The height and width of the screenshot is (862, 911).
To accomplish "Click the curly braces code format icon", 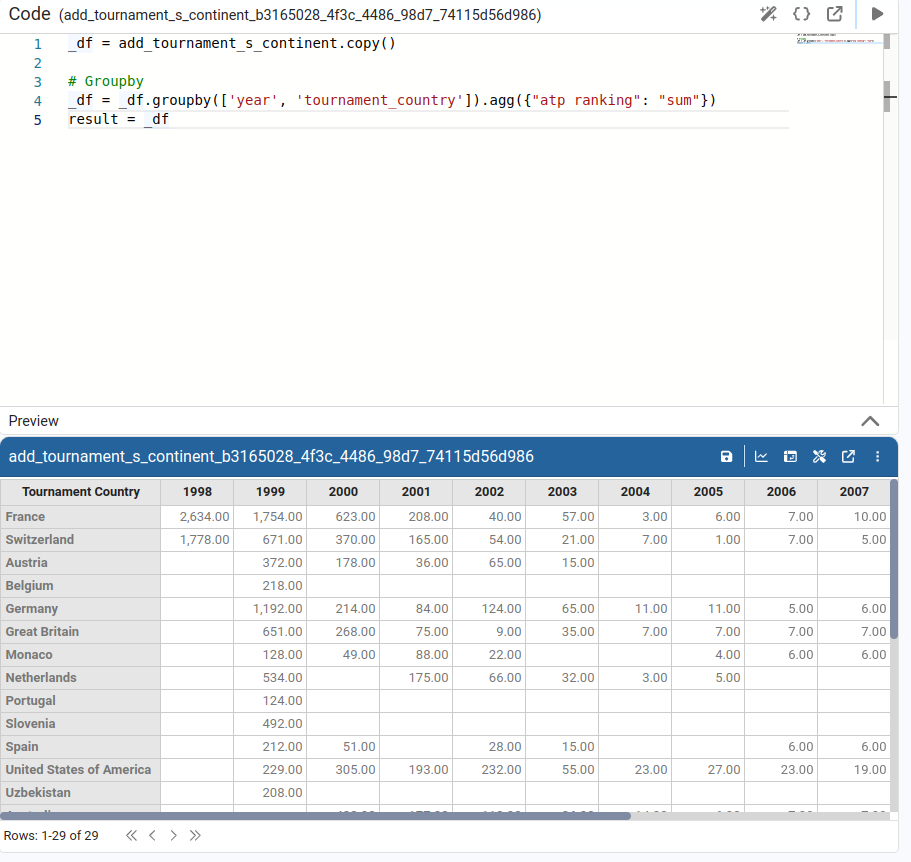I will (x=801, y=14).
